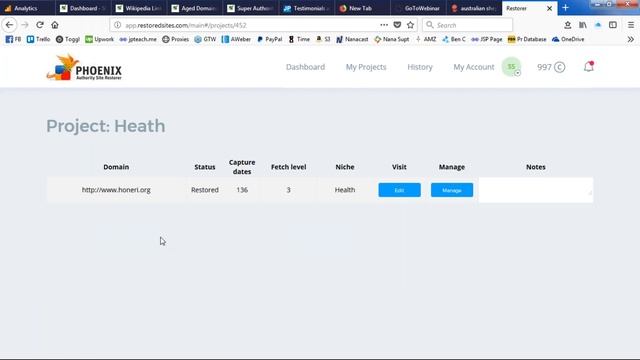Switch to the Dashboard browser tab
The width and height of the screenshot is (640, 360).
tap(83, 8)
